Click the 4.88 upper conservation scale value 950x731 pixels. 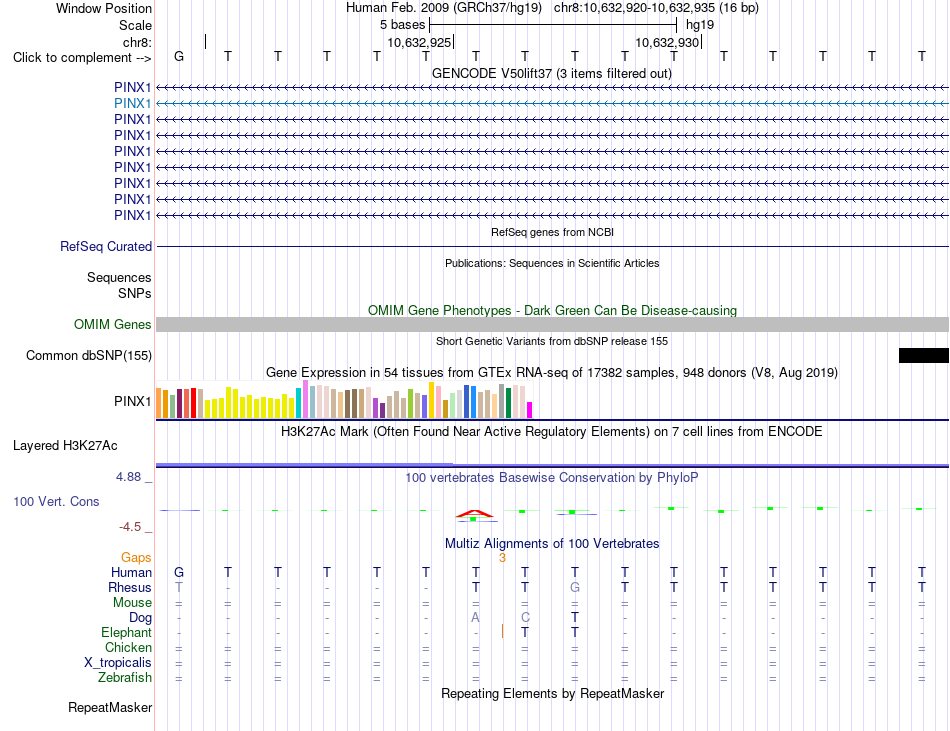point(128,477)
